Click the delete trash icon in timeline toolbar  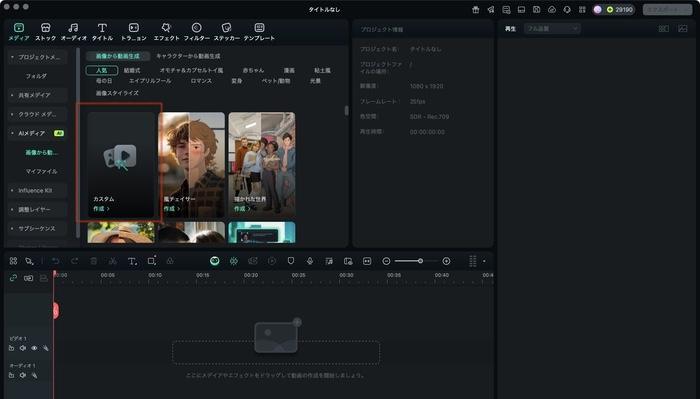click(x=94, y=261)
